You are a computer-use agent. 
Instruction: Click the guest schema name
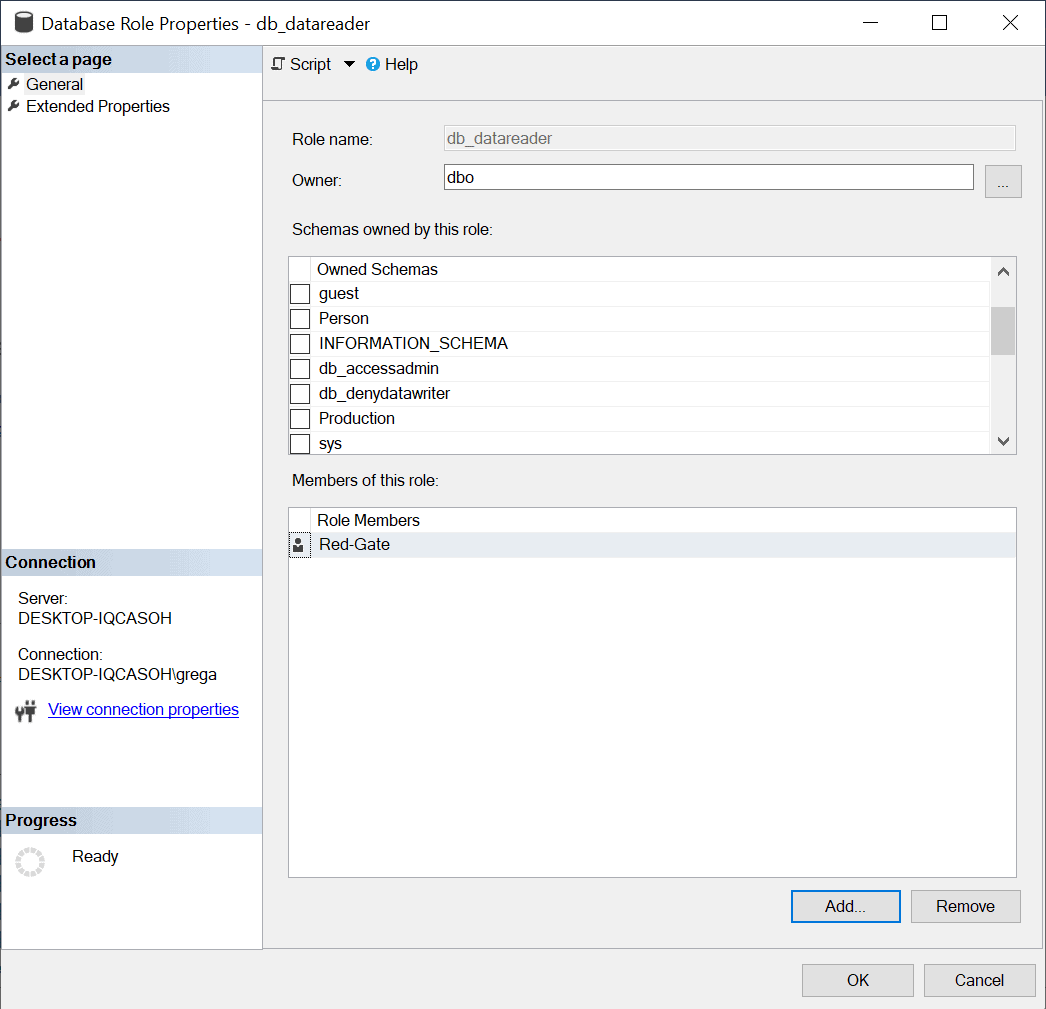(x=339, y=293)
